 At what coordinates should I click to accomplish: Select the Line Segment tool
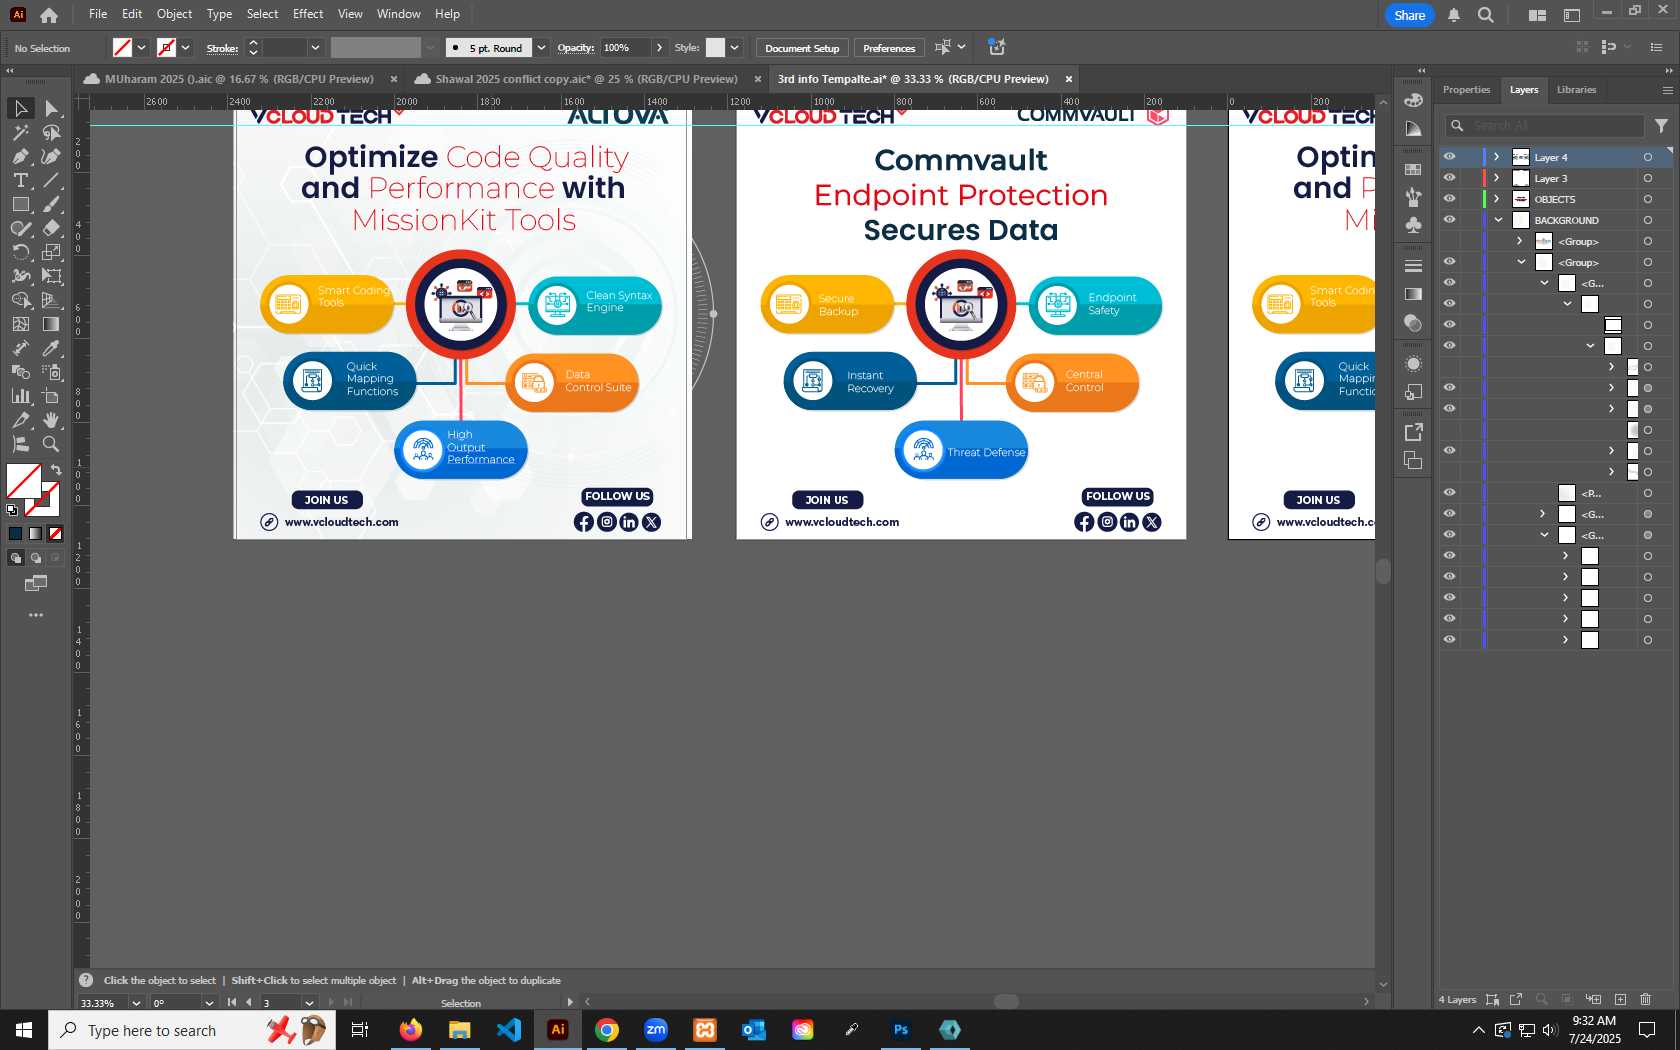point(51,180)
